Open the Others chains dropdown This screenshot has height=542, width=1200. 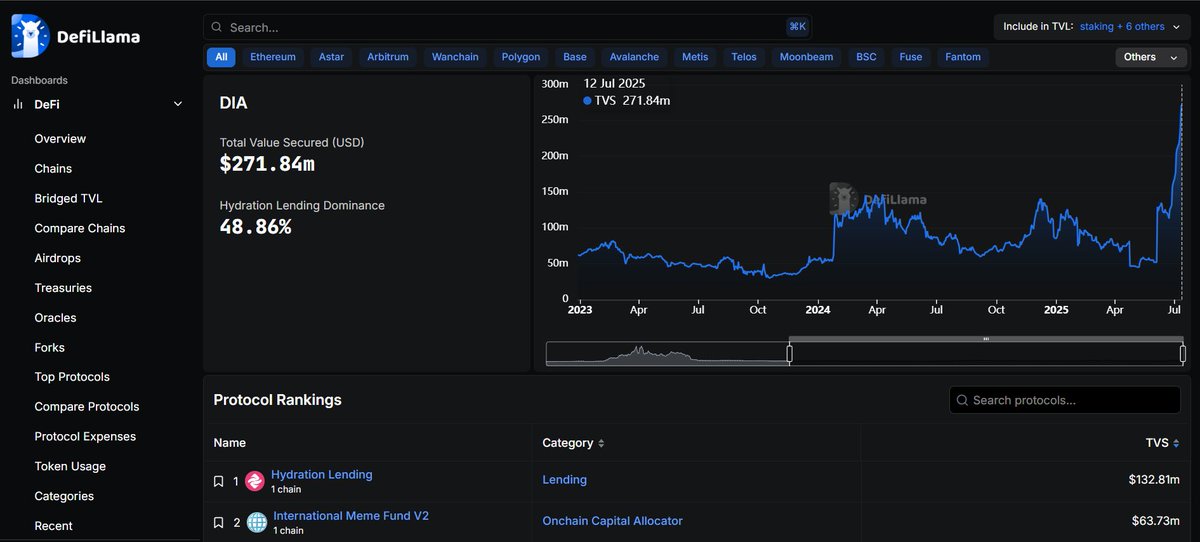pos(1152,57)
